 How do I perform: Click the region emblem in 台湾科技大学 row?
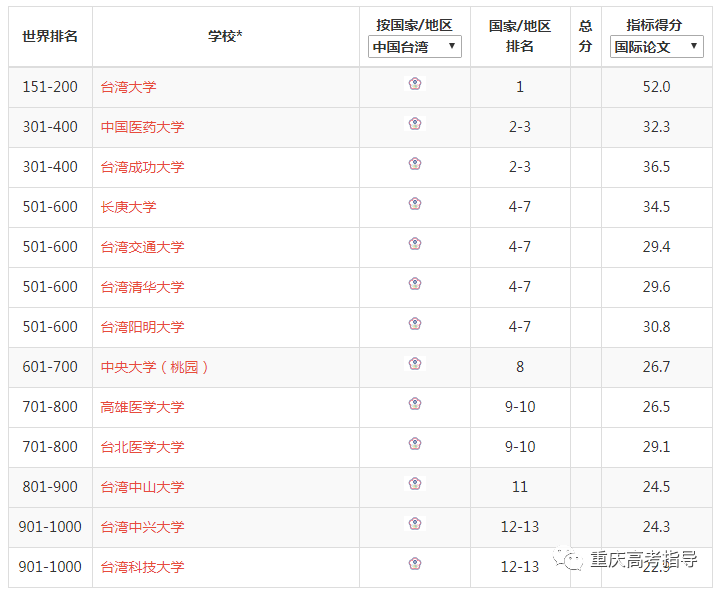(x=415, y=563)
